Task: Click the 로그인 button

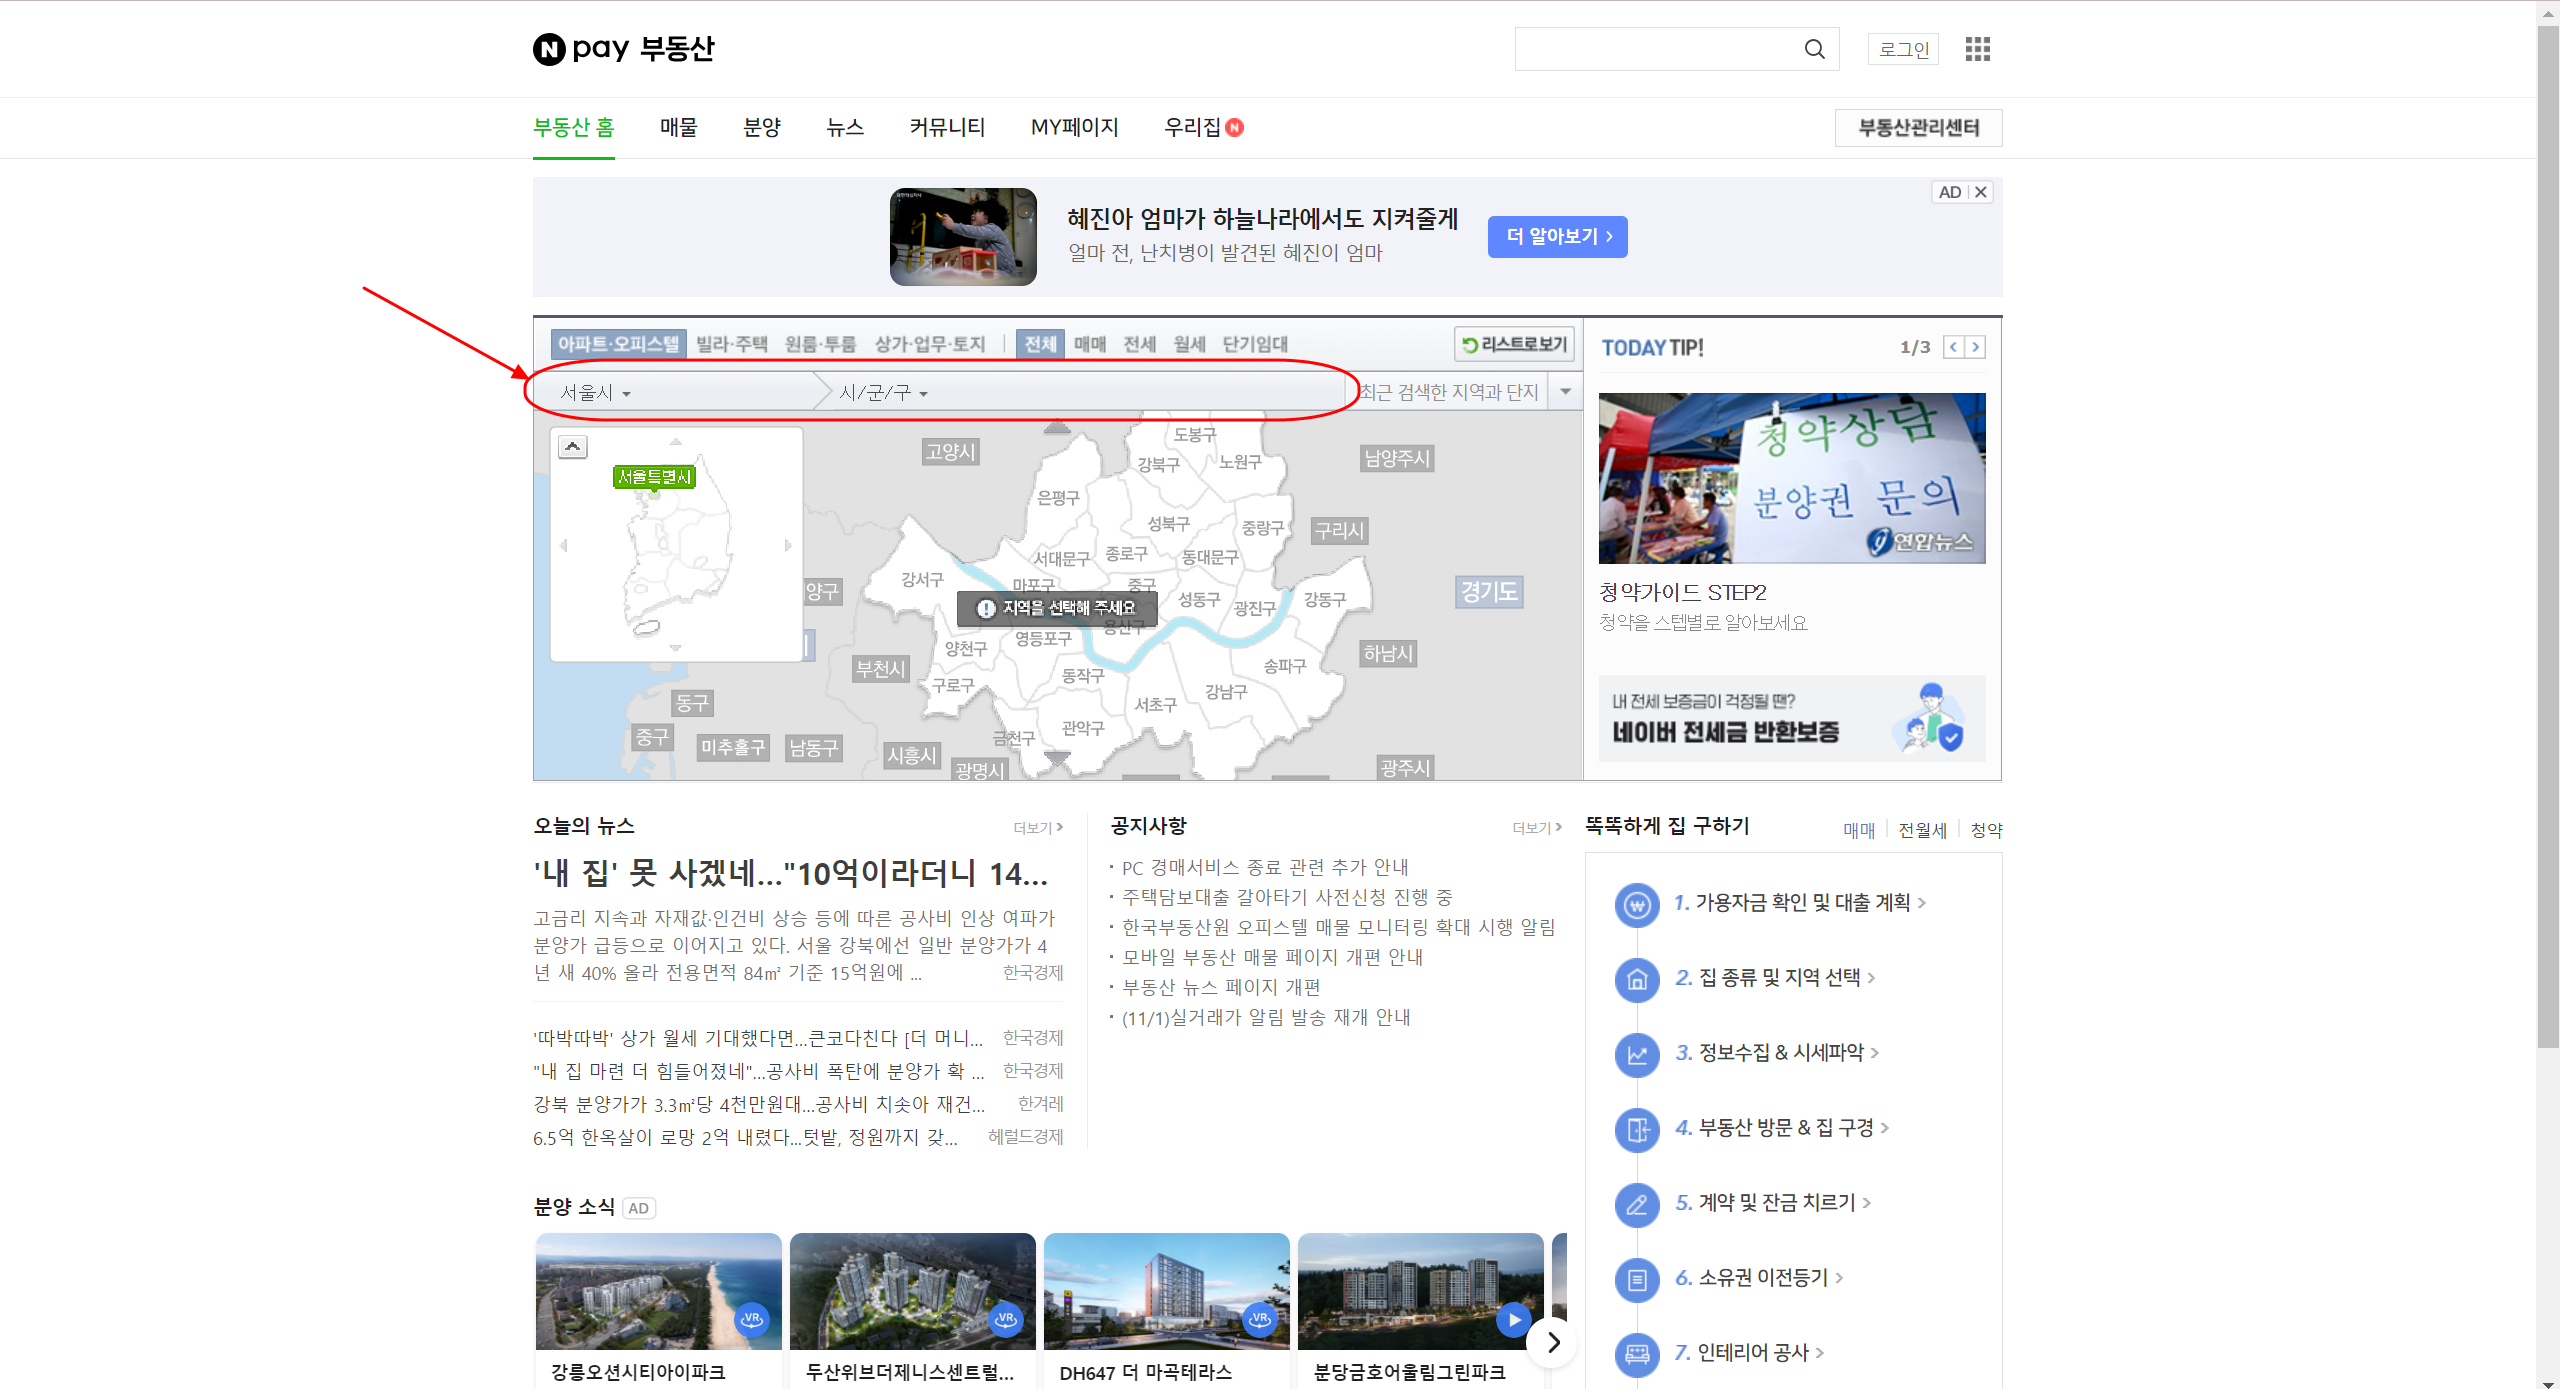Action: click(1903, 49)
